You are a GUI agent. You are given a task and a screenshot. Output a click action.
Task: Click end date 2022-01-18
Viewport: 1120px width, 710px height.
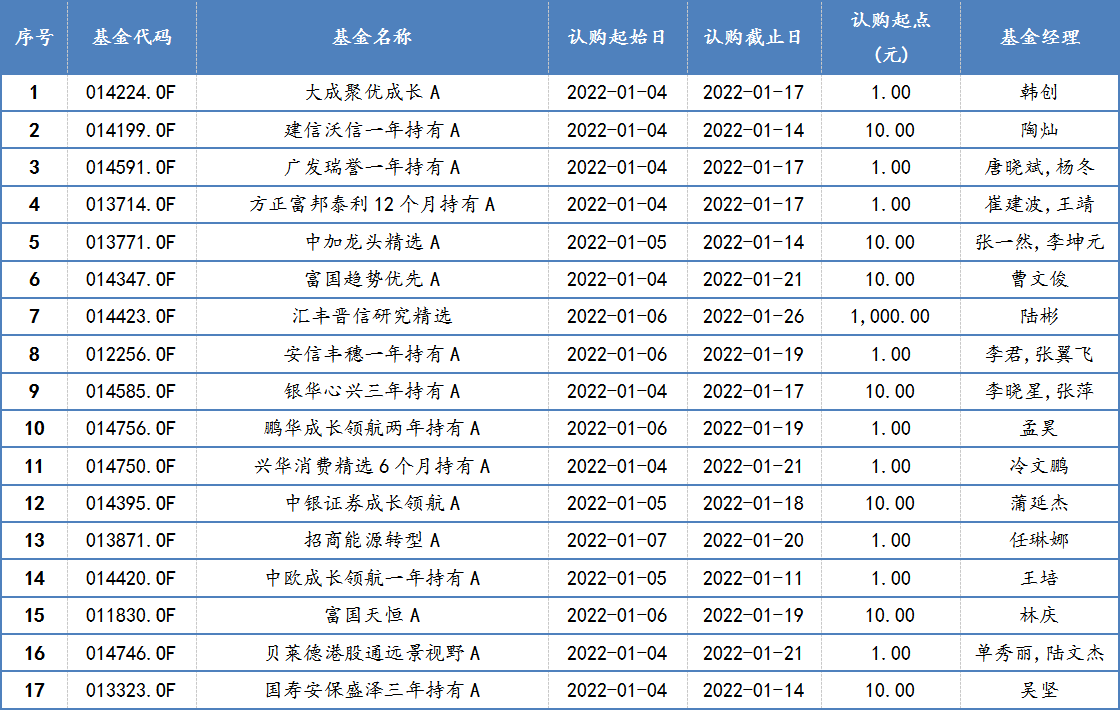tap(754, 504)
